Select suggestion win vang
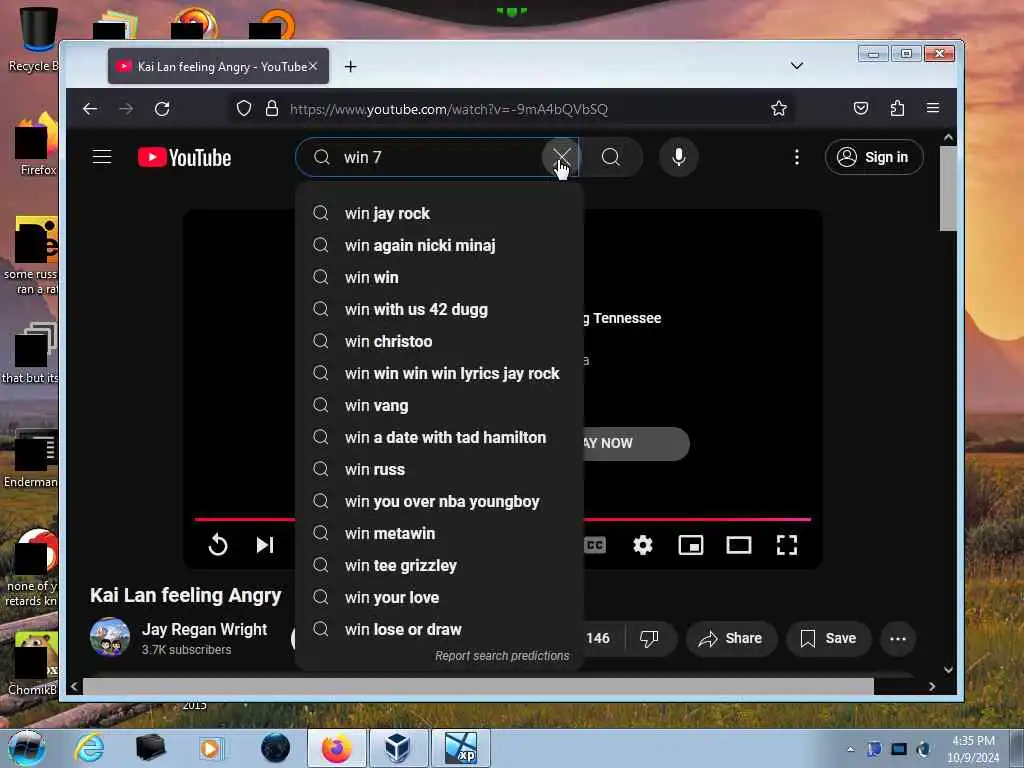Image resolution: width=1024 pixels, height=768 pixels. pos(439,405)
